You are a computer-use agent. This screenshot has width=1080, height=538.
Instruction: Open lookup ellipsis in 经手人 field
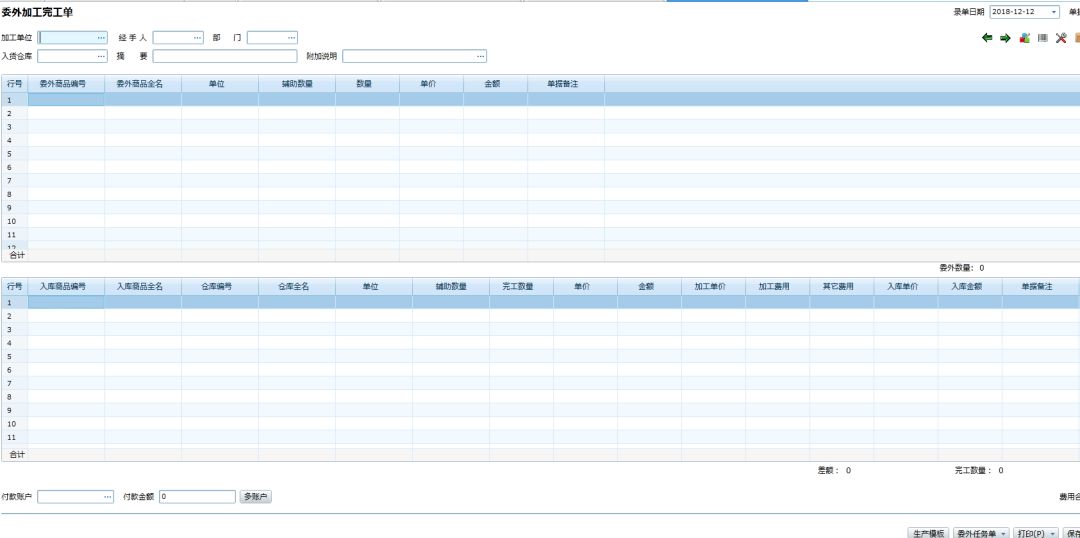(198, 38)
